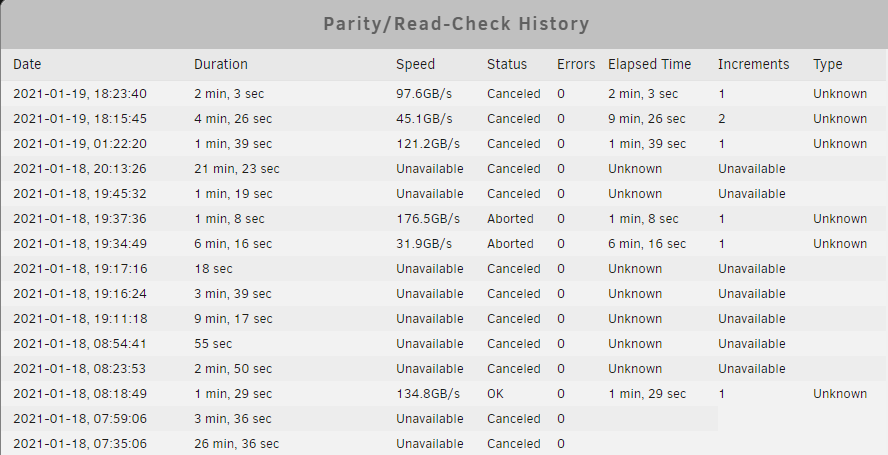Click the Status column header
This screenshot has height=455, width=888.
(507, 64)
